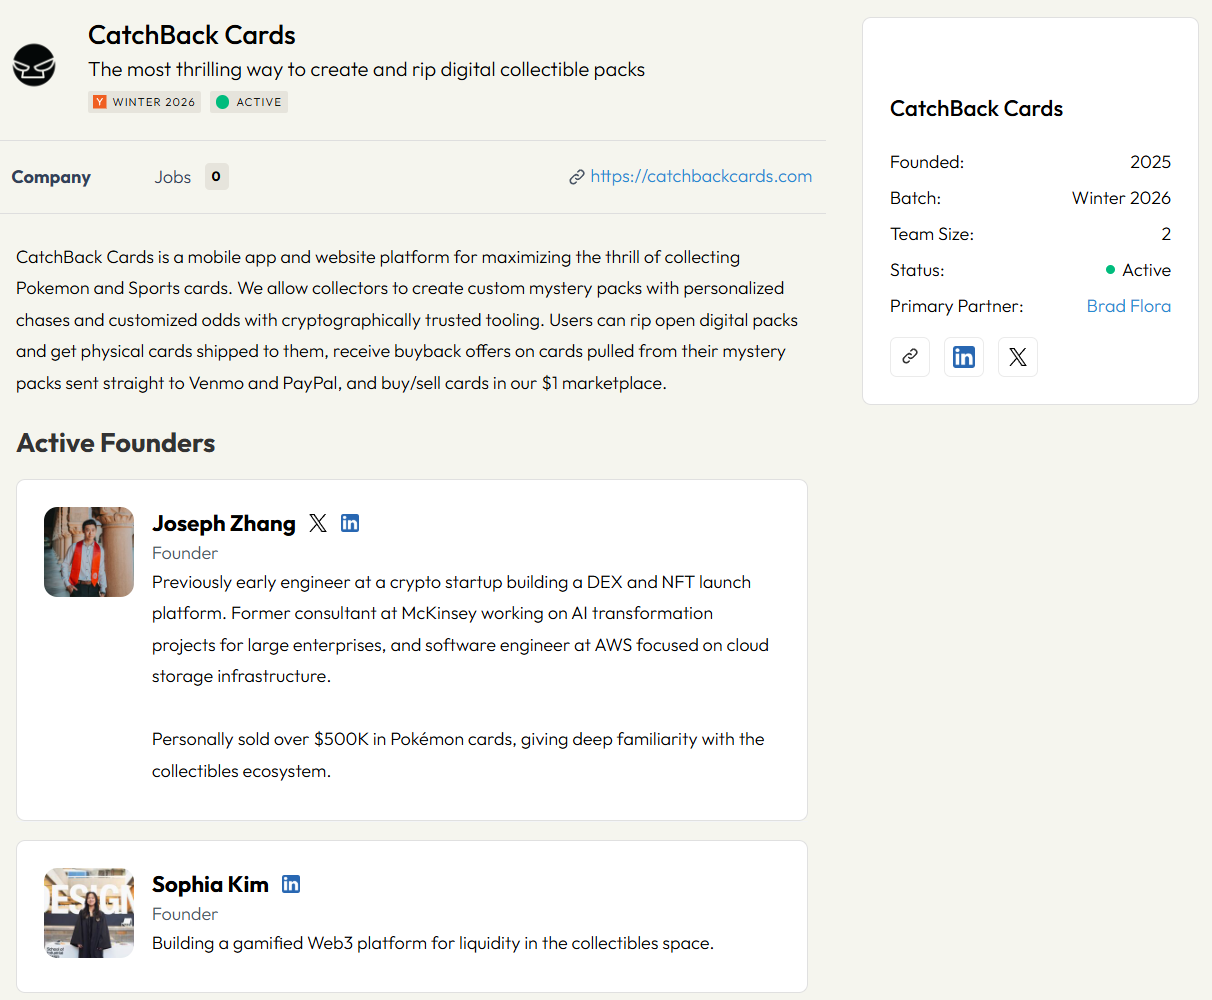Switch to the Jobs tab
The width and height of the screenshot is (1212, 1000).
tap(172, 177)
